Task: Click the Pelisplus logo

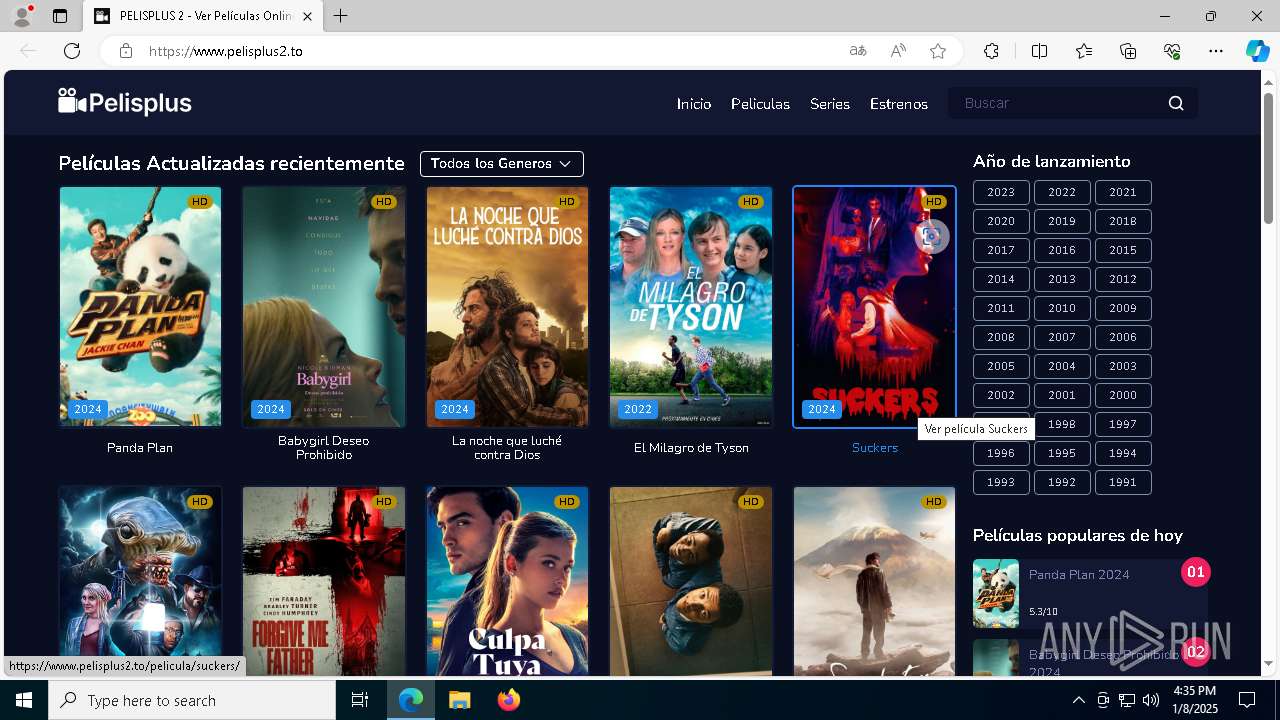Action: (124, 102)
